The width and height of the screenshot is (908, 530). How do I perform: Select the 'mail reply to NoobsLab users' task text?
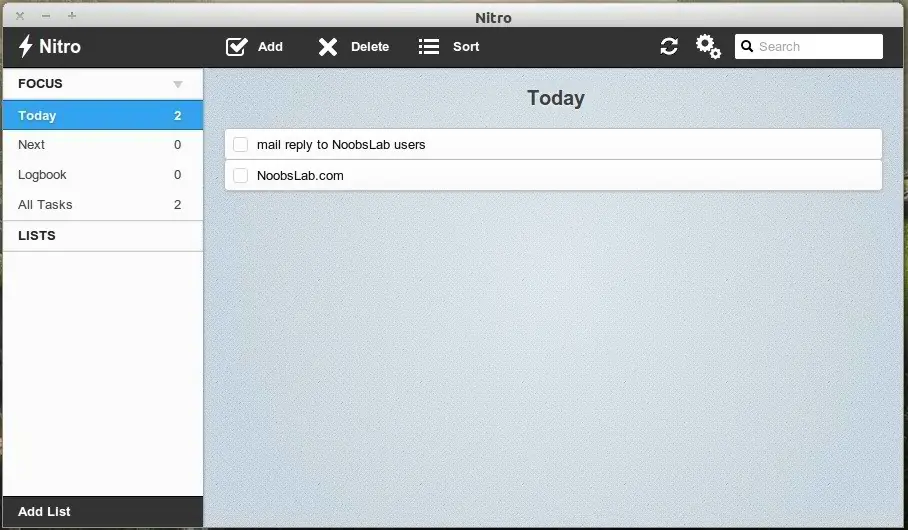(341, 145)
